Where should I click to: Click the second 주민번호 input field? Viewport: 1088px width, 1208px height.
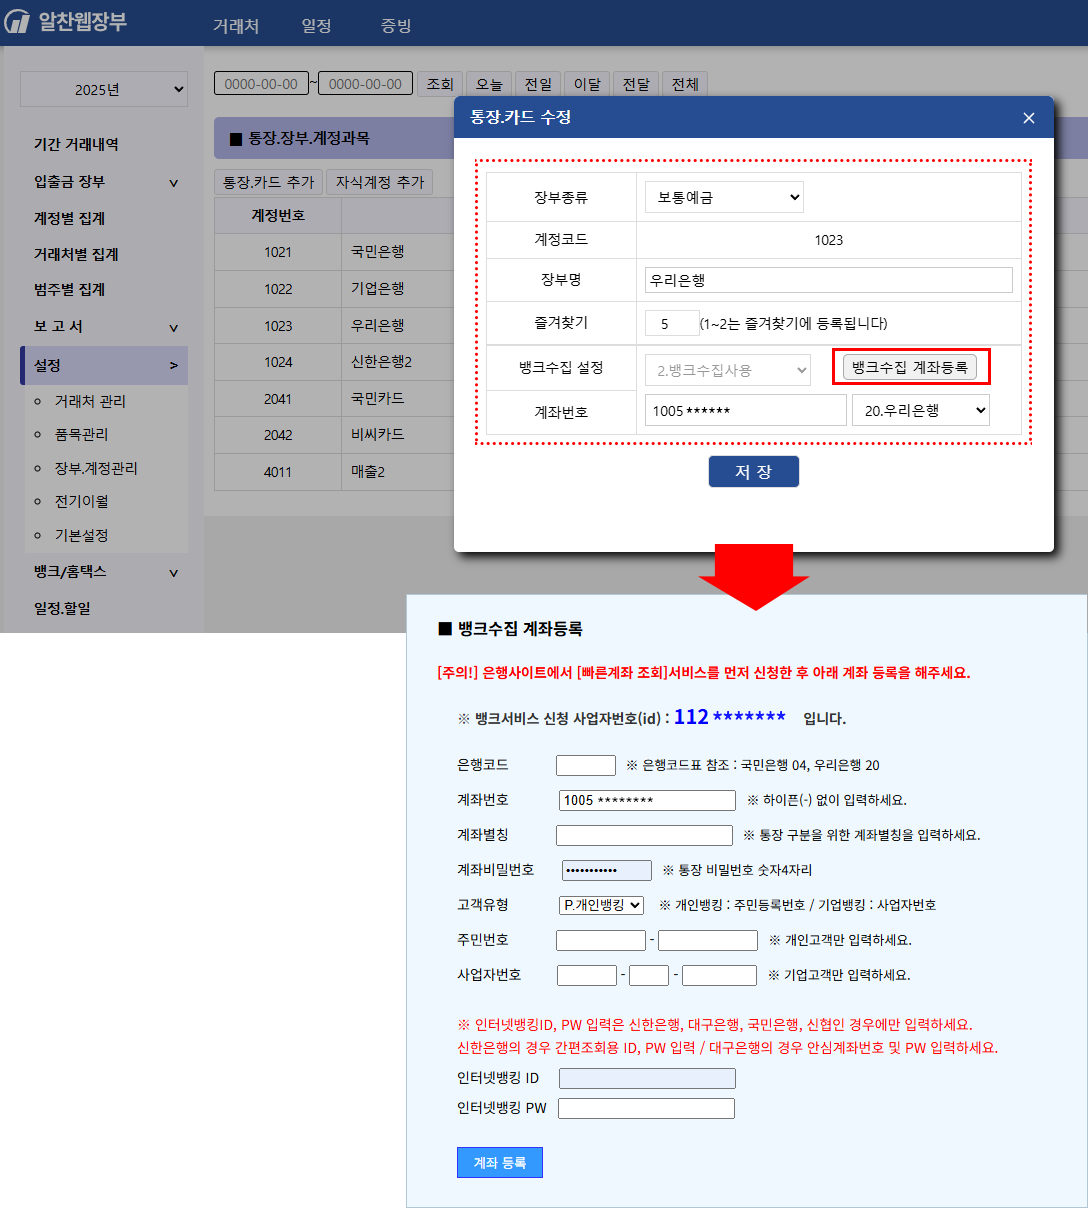click(x=708, y=940)
